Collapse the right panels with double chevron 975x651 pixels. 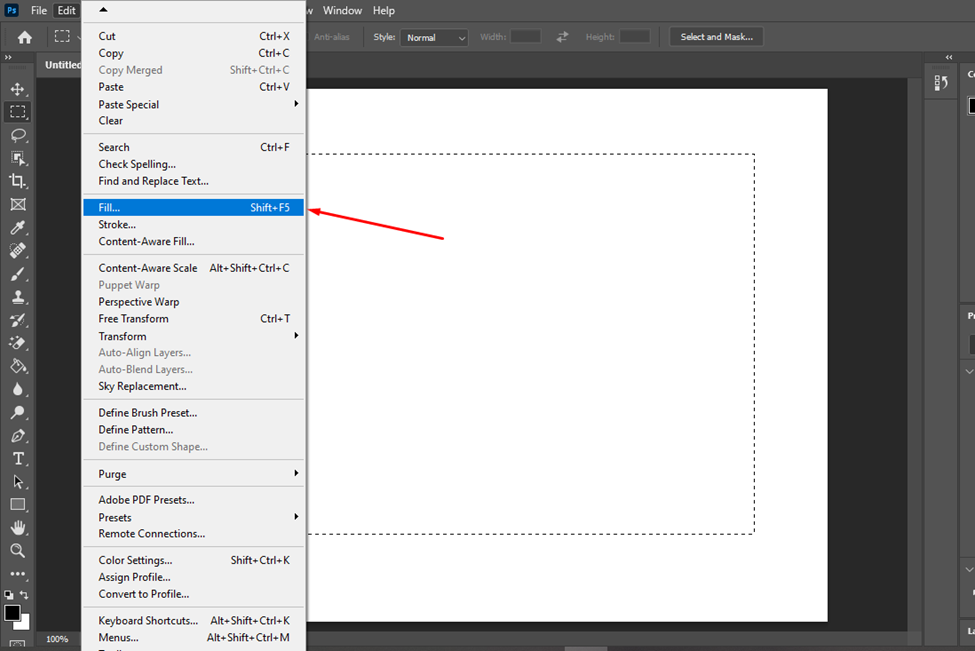point(949,57)
